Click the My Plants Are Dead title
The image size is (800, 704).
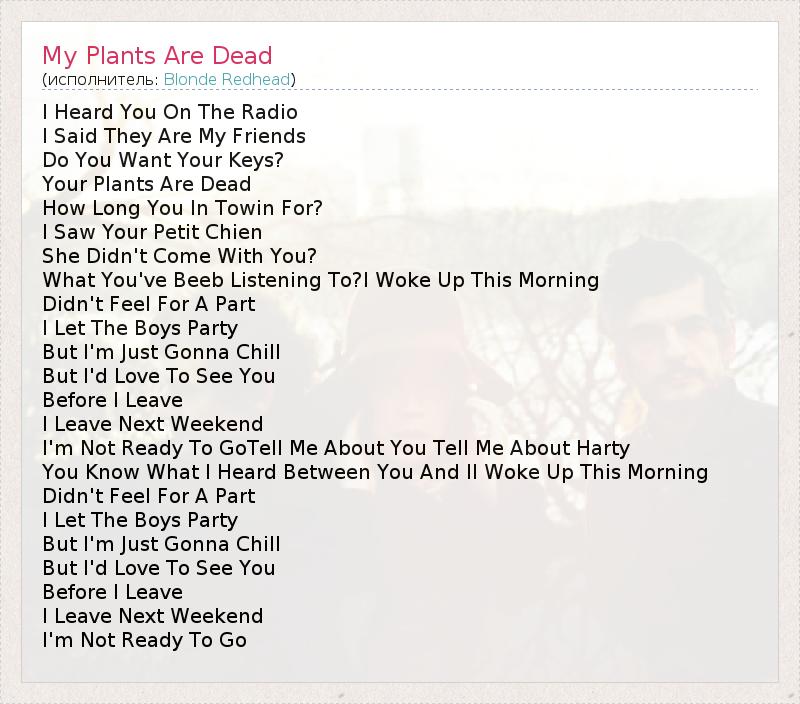[x=157, y=55]
